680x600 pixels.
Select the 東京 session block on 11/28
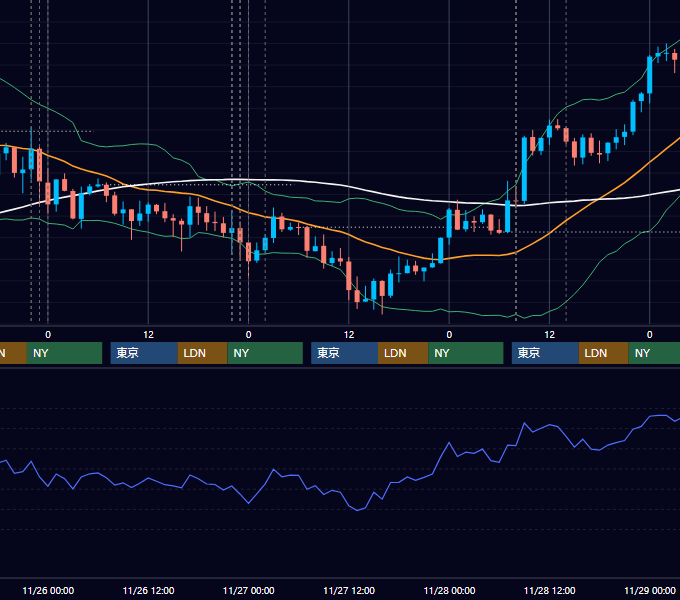545,353
